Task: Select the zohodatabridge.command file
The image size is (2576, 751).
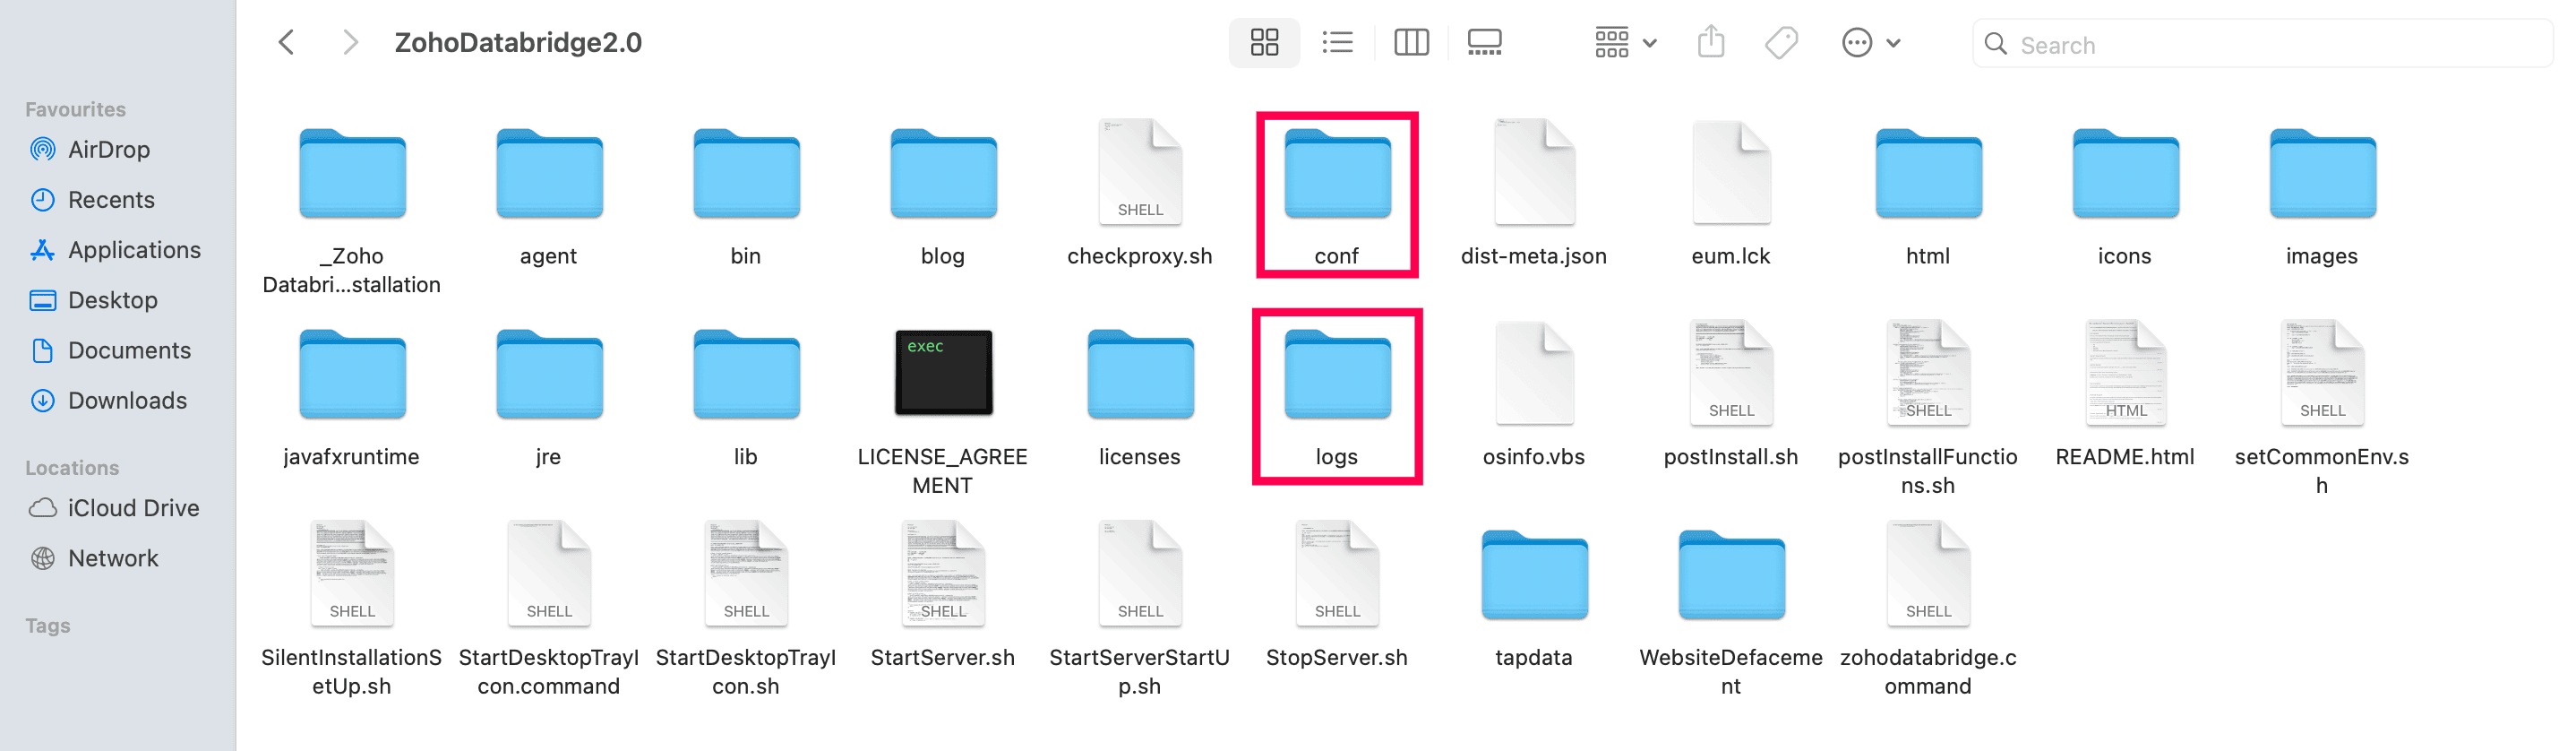Action: click(x=1928, y=573)
